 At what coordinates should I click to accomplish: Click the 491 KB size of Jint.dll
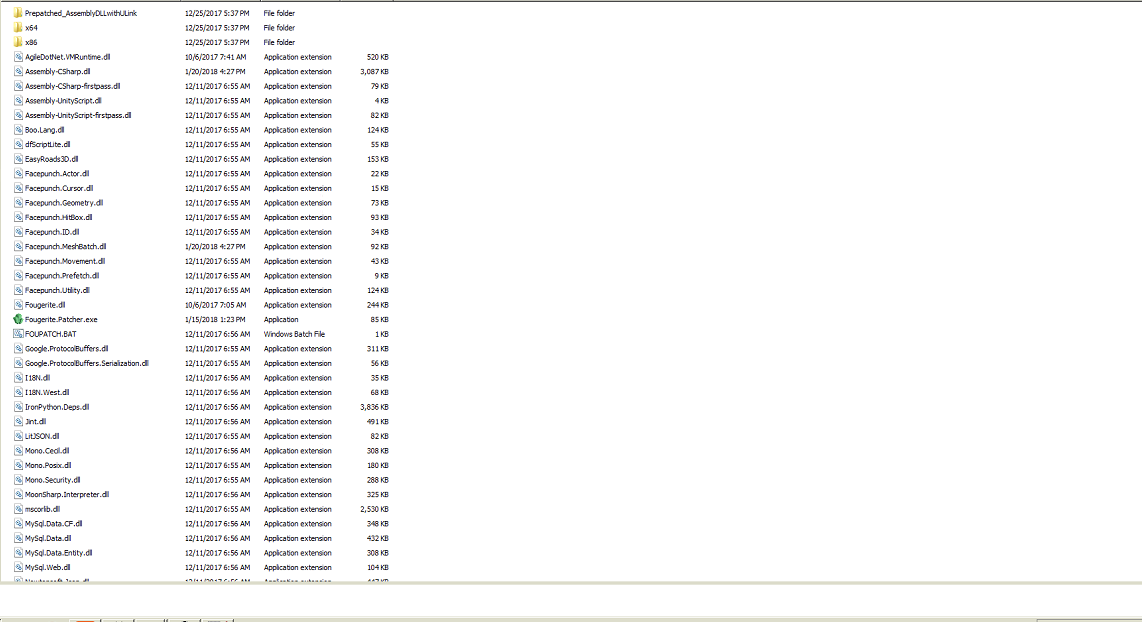tap(378, 422)
